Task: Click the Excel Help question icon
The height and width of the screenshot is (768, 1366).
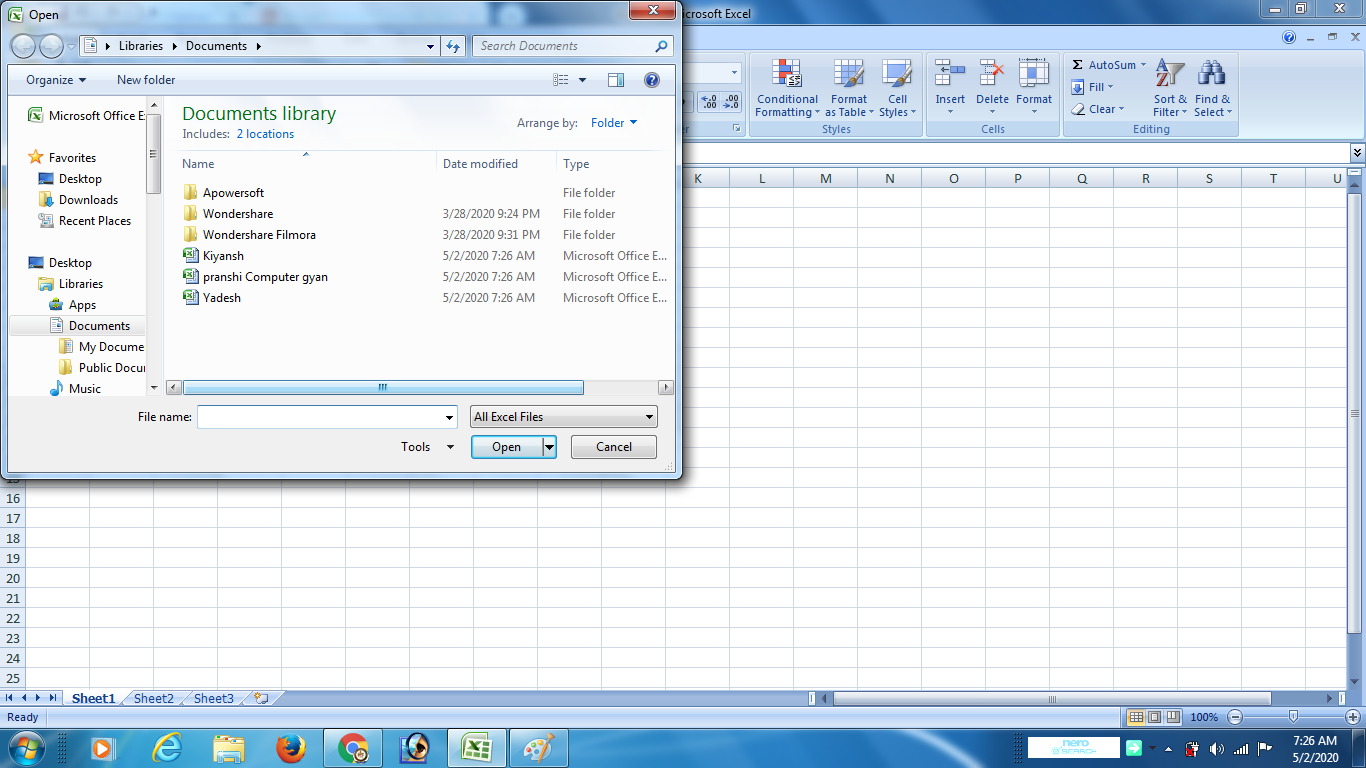Action: (x=1289, y=37)
